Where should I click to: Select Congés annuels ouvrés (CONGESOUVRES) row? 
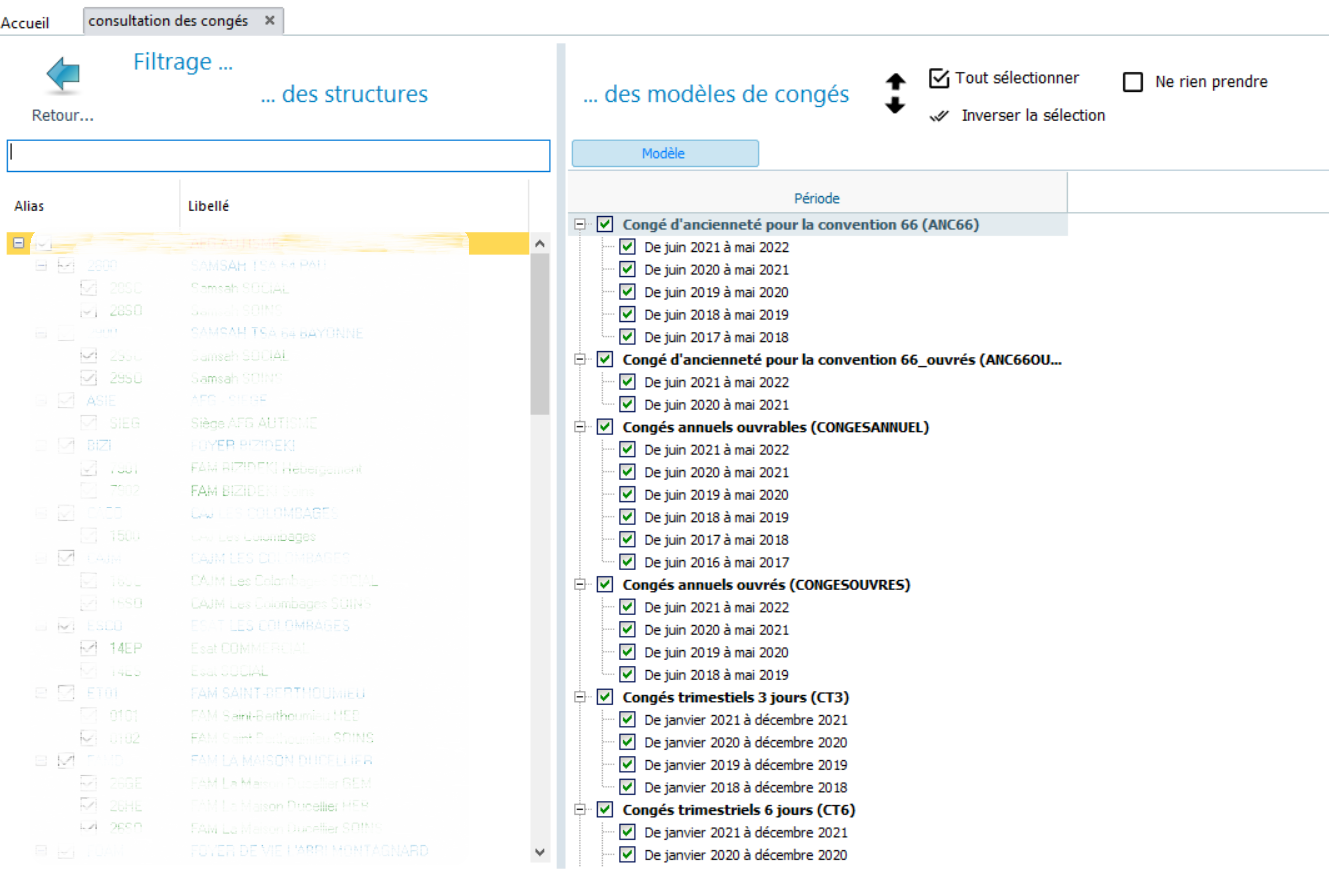click(x=766, y=585)
